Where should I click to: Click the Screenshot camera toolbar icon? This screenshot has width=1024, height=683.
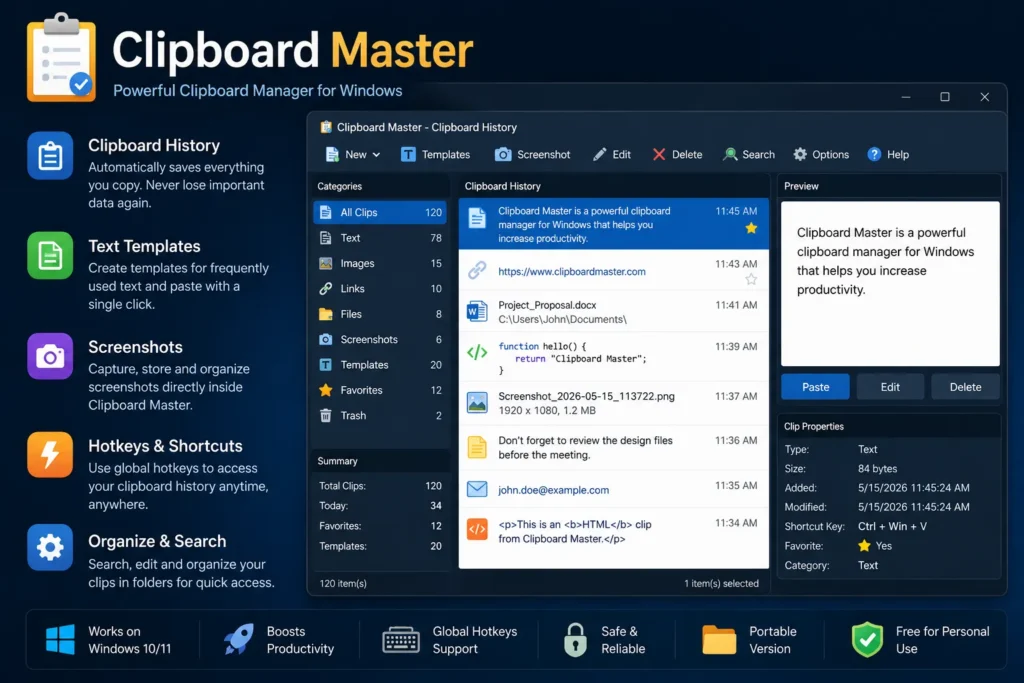pos(502,155)
